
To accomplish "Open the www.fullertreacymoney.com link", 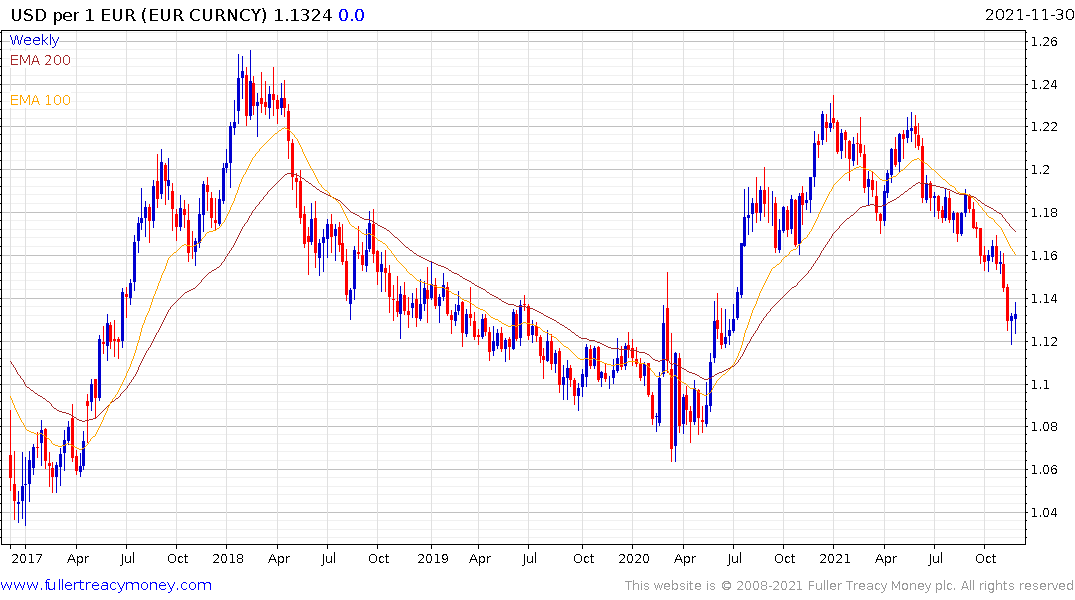I will point(106,585).
